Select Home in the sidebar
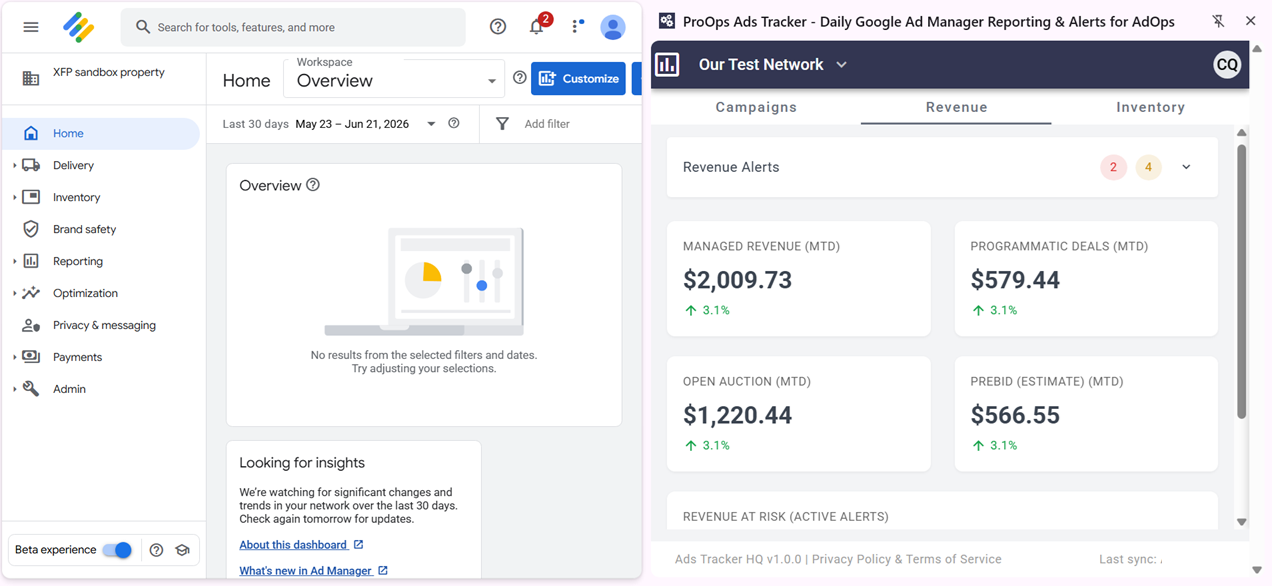Screen dimensions: 1272x586 [x=101, y=133]
